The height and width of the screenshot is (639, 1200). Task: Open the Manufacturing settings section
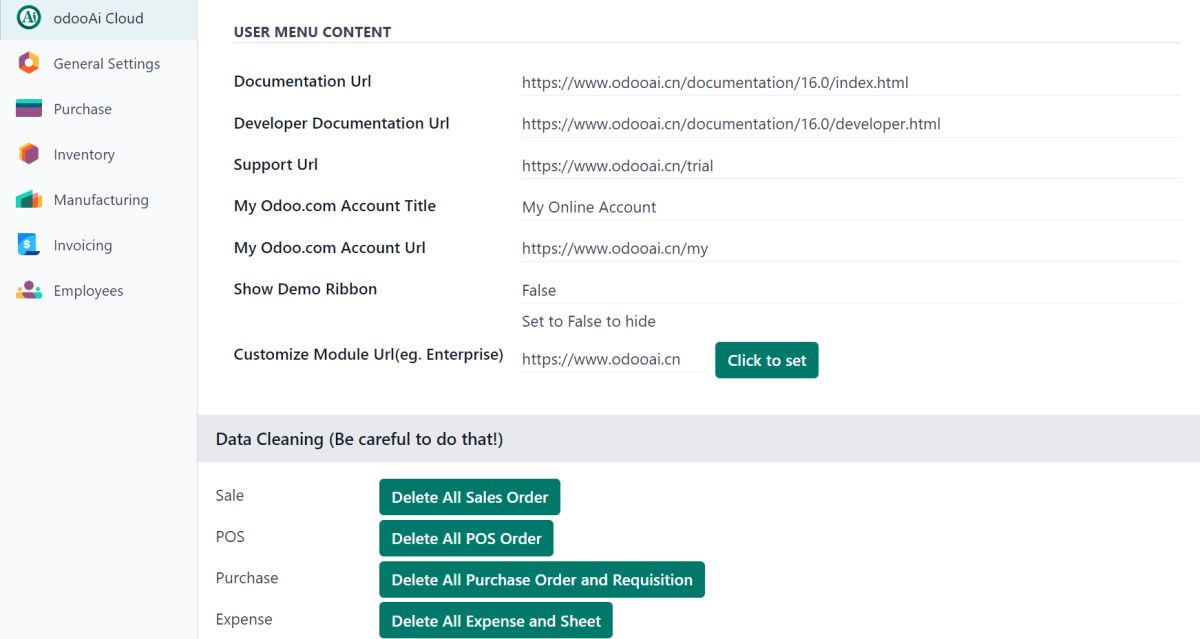coord(100,200)
